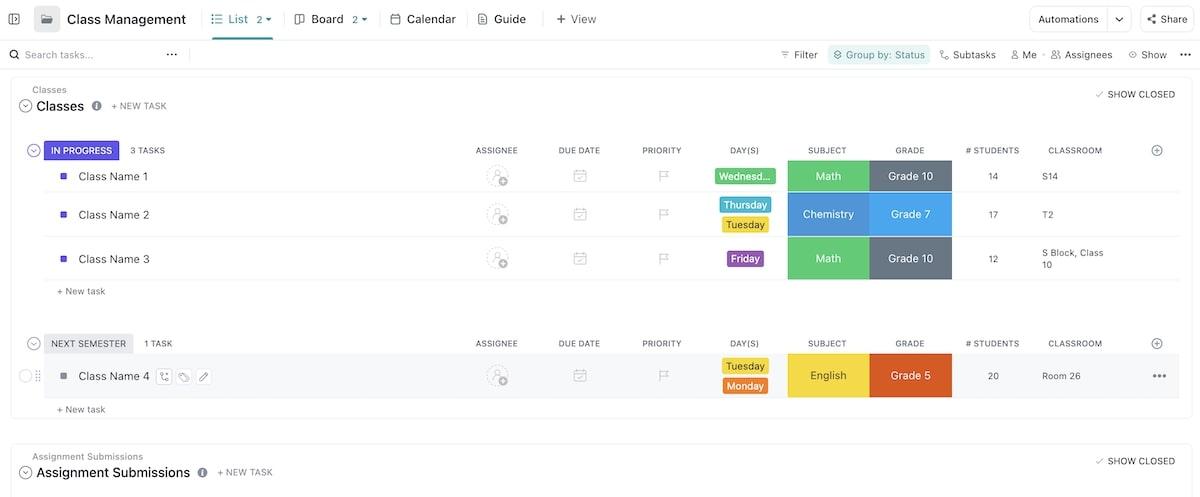Open the Class Name 4 more options menu
The width and height of the screenshot is (1200, 497).
[x=1159, y=376]
